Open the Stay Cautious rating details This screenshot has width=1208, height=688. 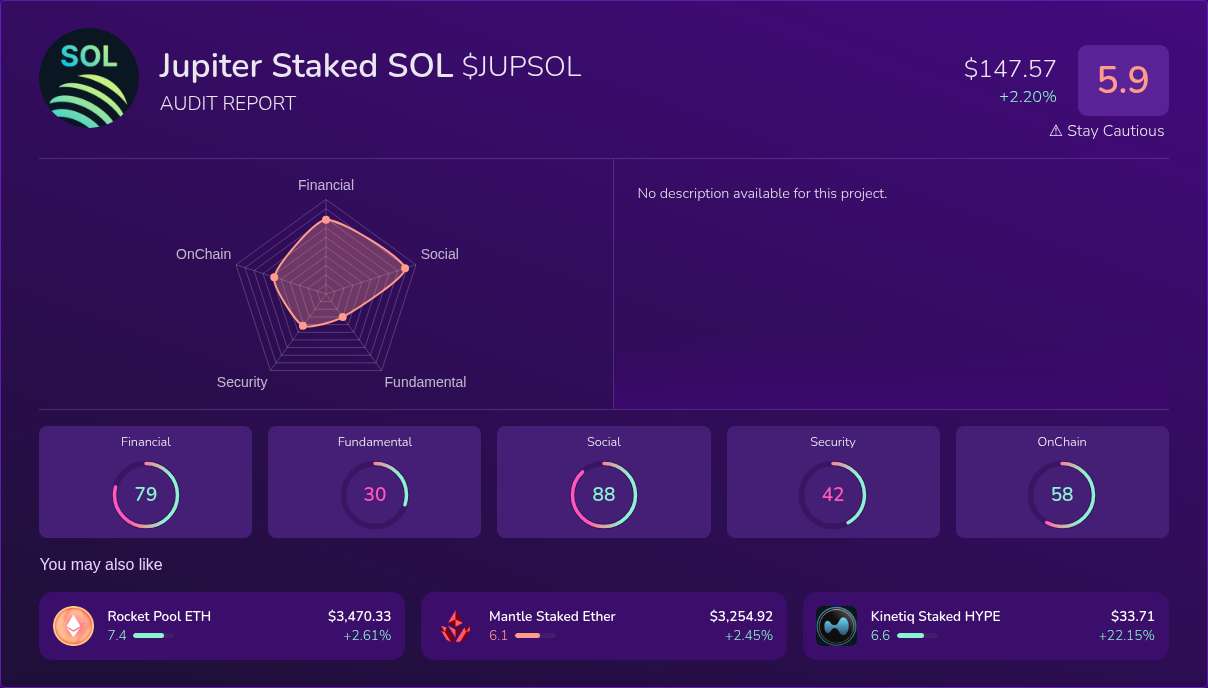1107,130
